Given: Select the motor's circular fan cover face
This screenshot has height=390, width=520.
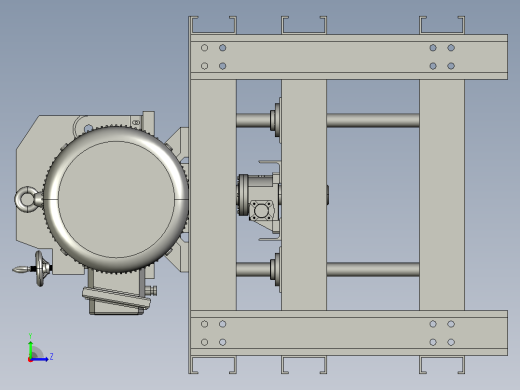Looking at the screenshot, I should (x=116, y=199).
